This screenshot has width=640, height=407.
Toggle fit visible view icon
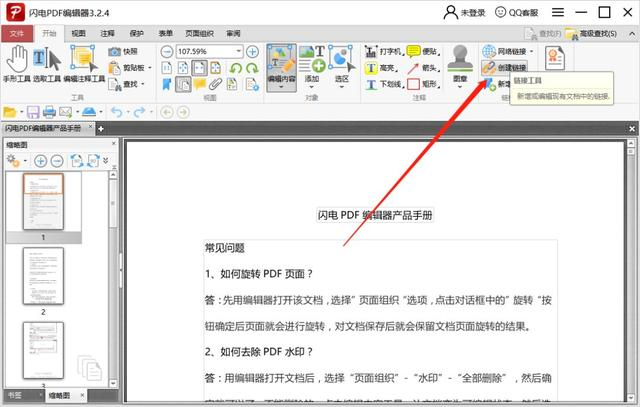[x=216, y=68]
